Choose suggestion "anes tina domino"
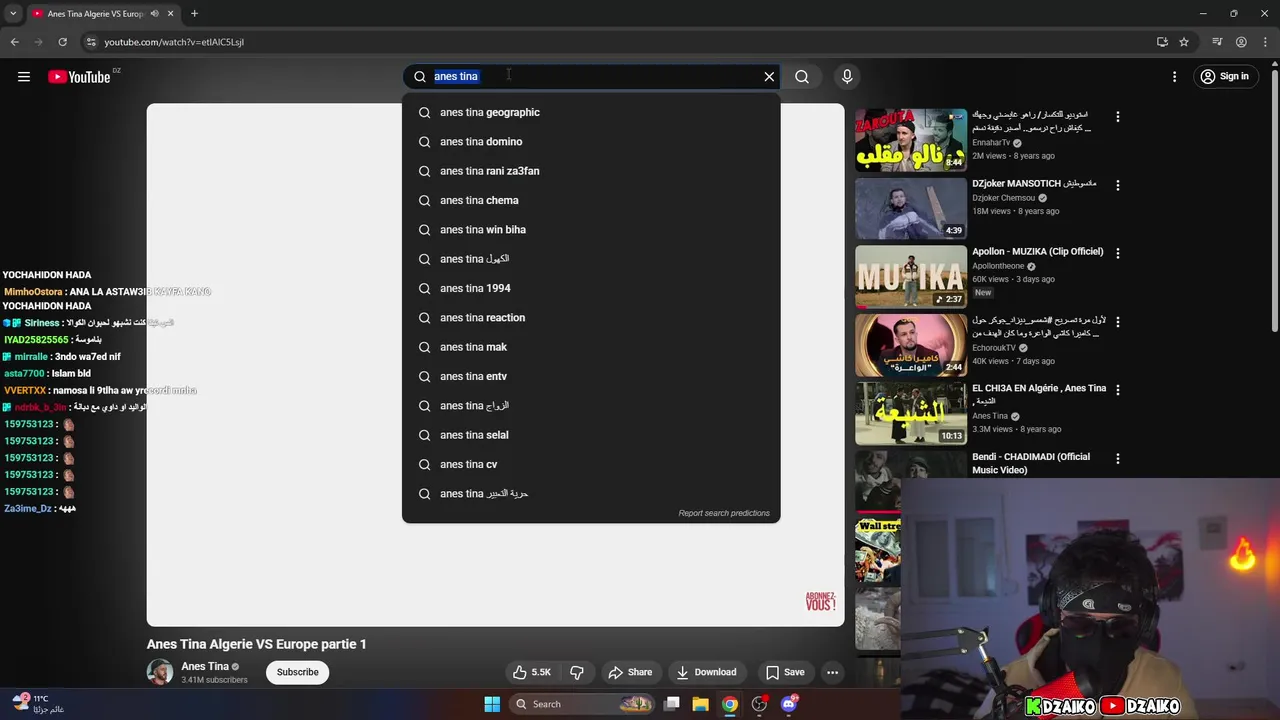1280x720 pixels. point(591,142)
